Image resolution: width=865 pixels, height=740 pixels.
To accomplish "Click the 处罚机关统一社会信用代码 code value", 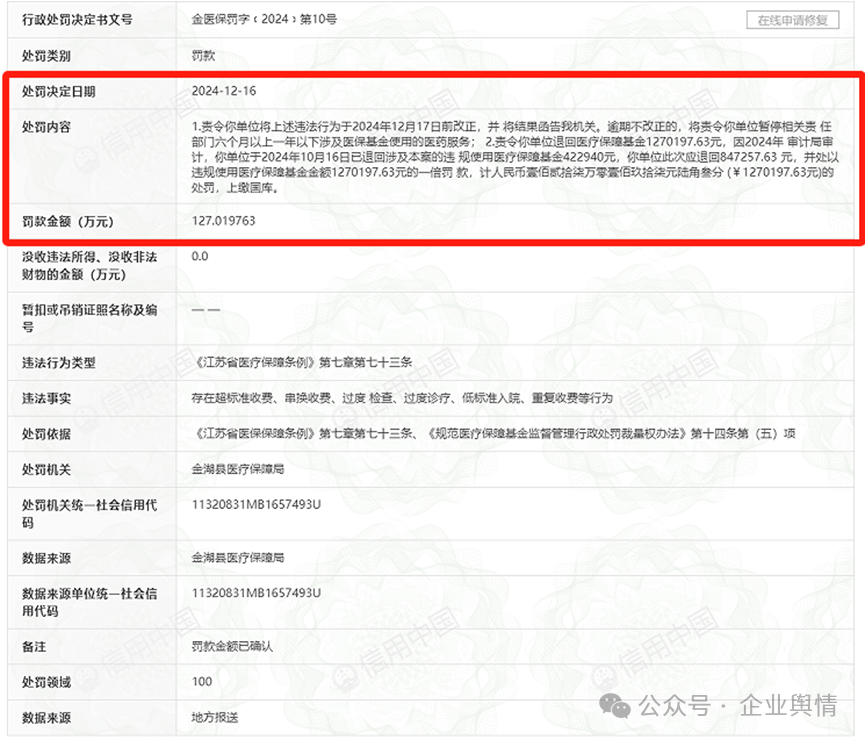I will pyautogui.click(x=256, y=505).
